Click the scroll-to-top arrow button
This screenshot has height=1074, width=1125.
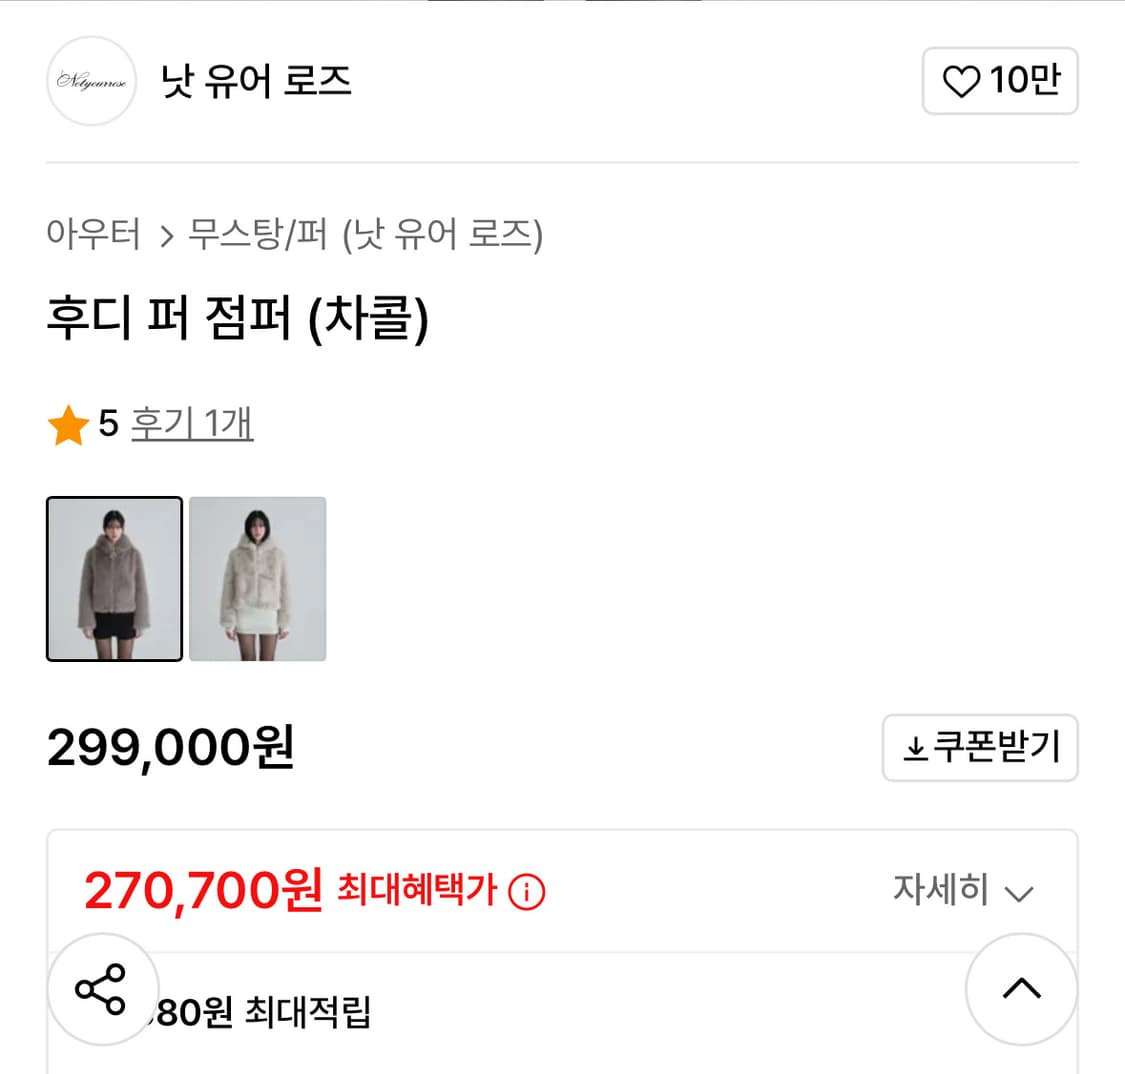[1021, 989]
